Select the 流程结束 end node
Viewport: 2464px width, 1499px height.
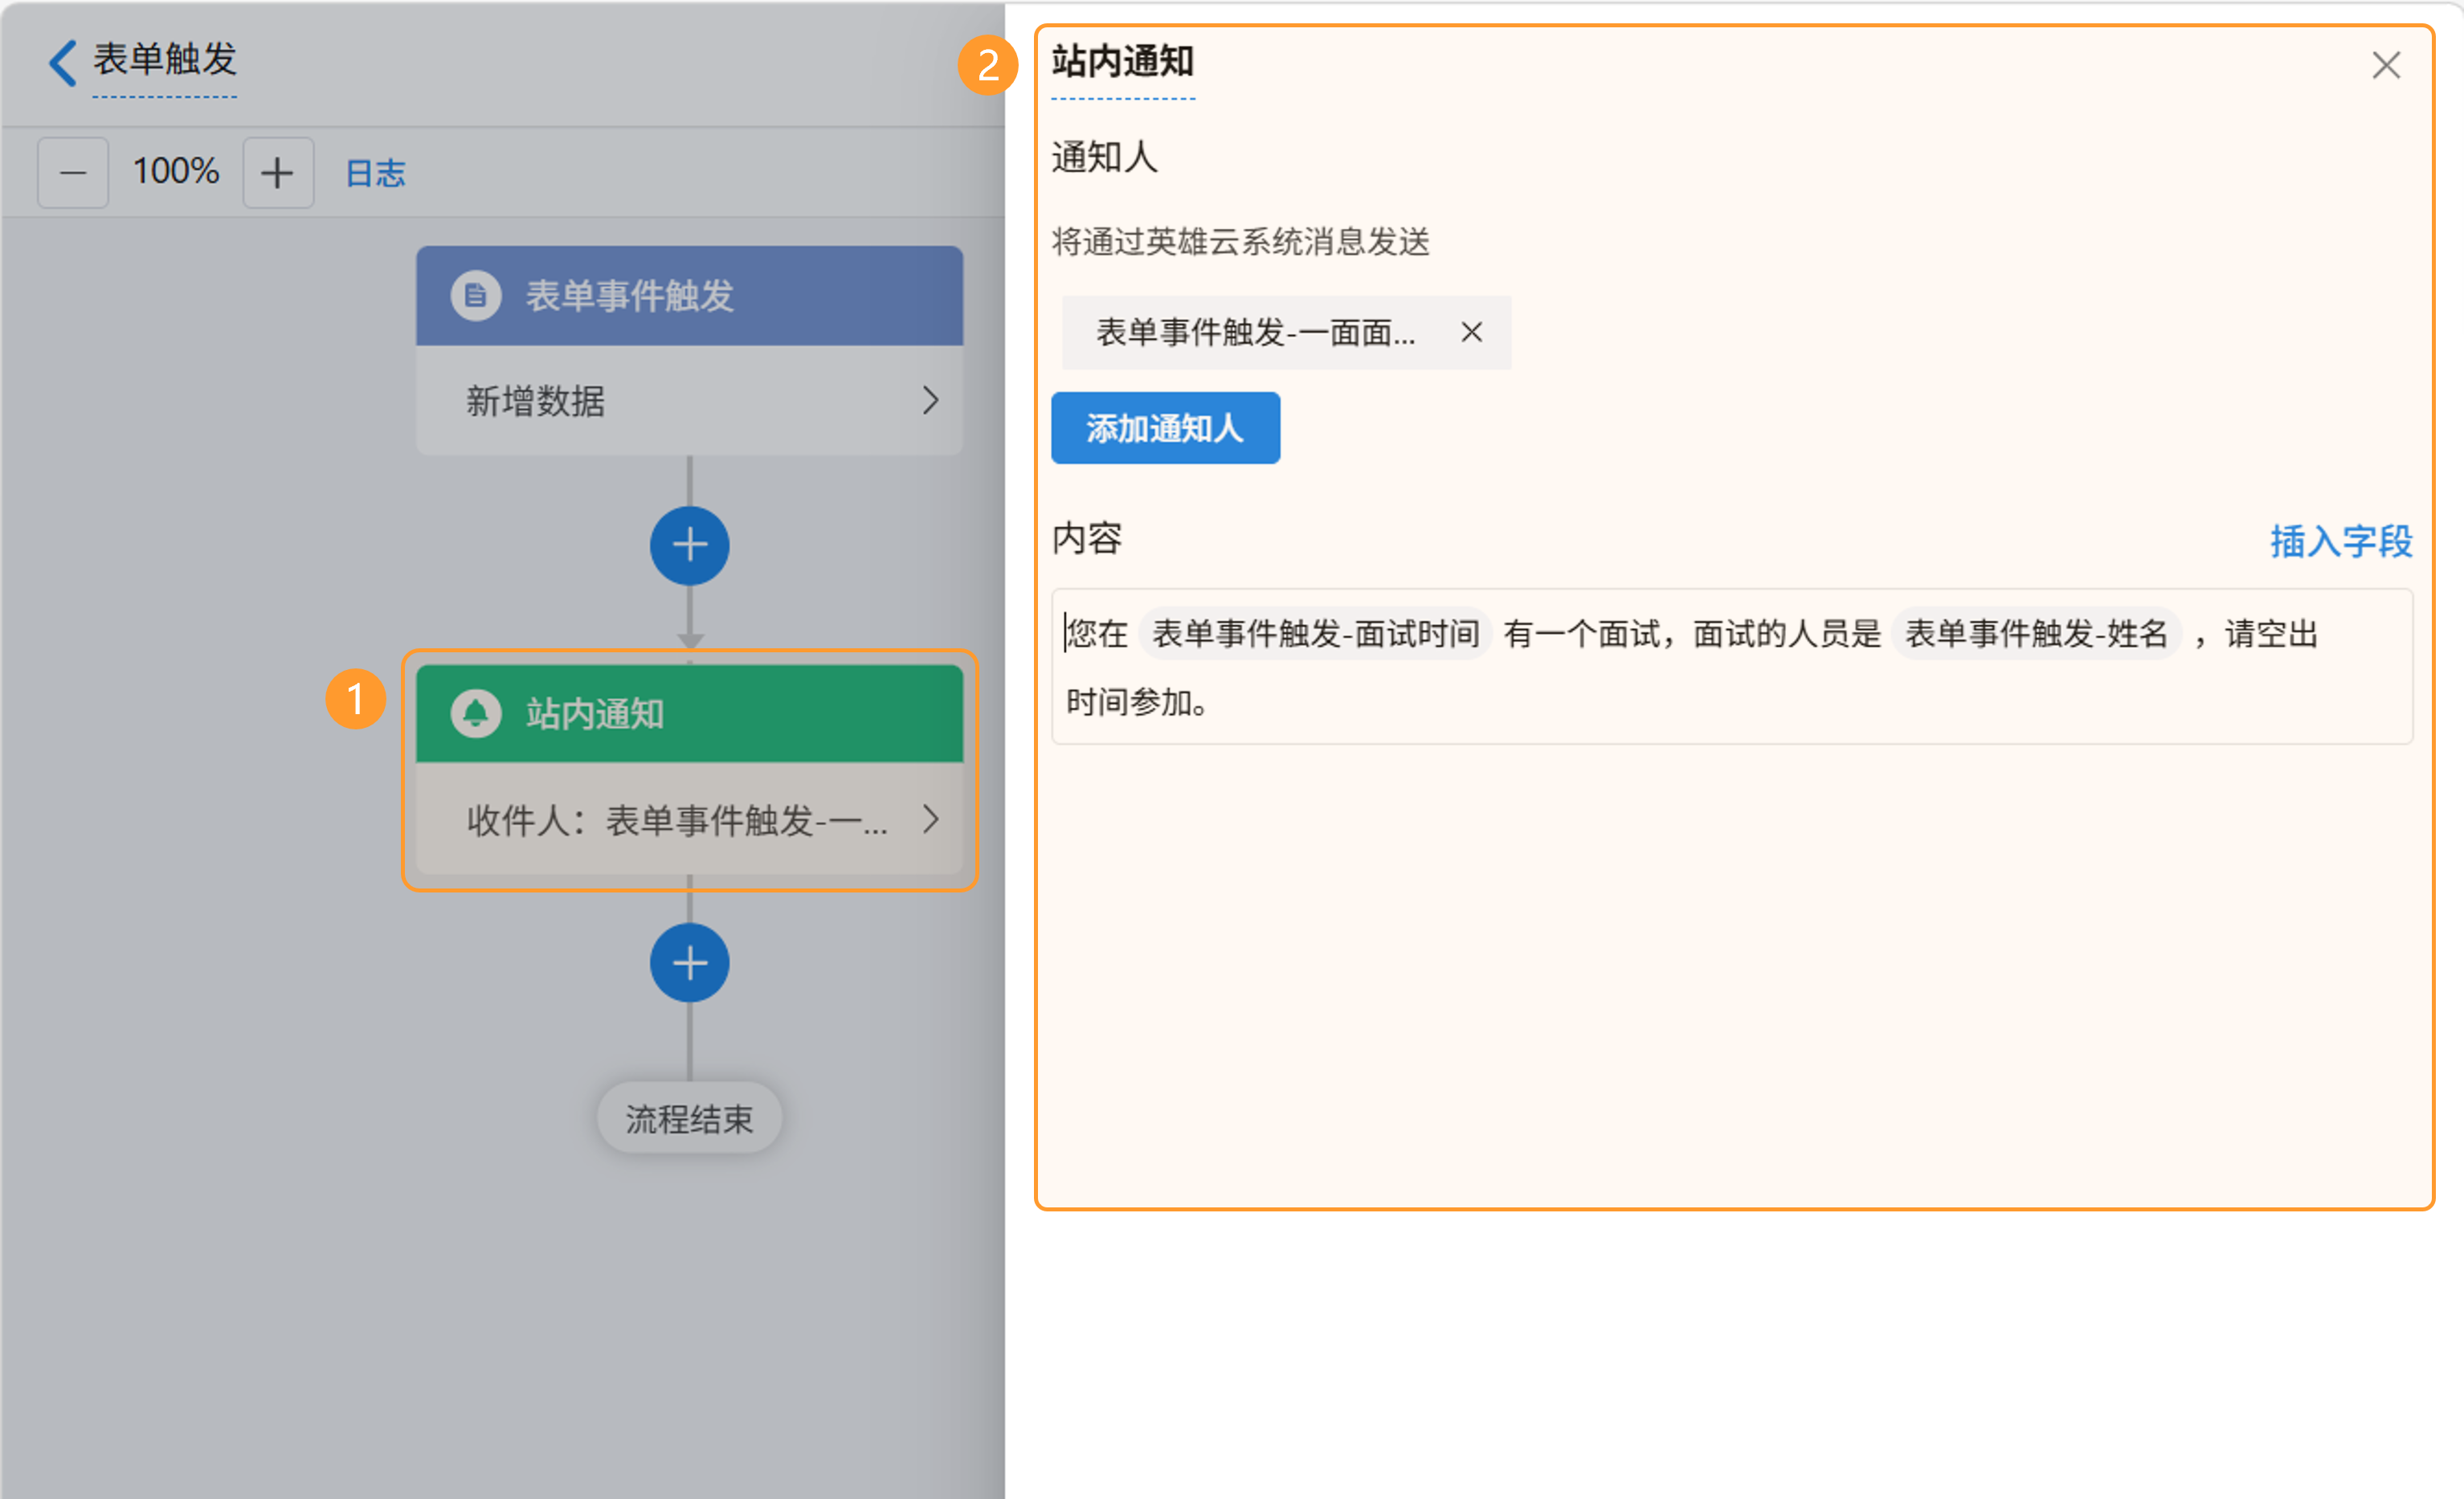point(689,1118)
